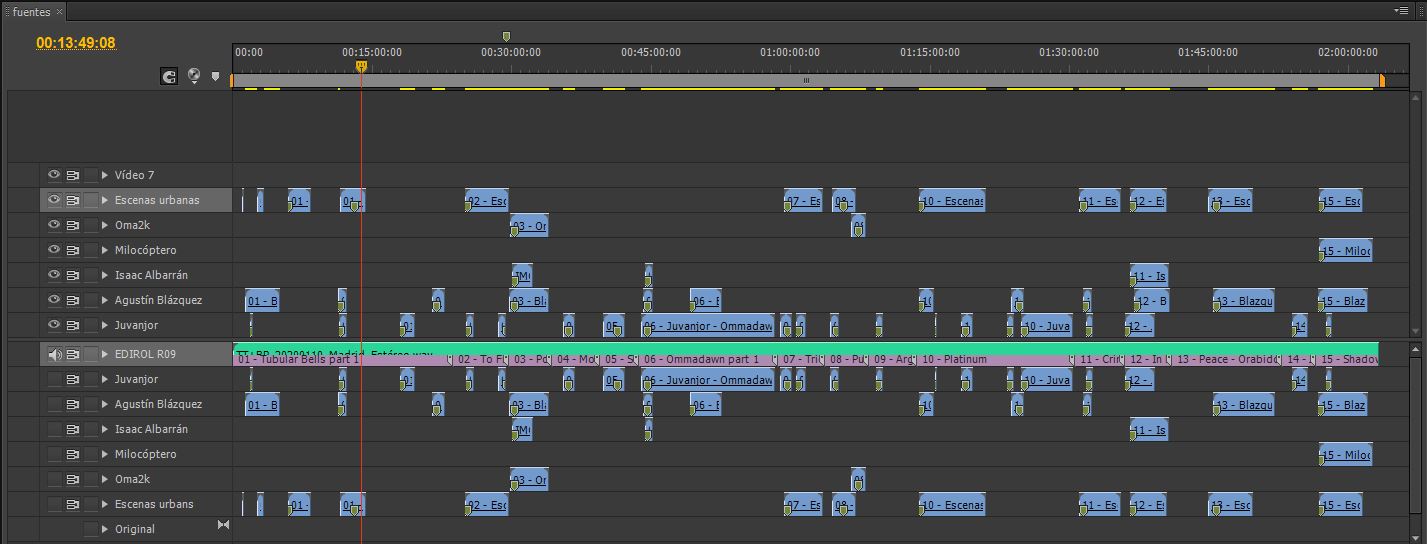Image resolution: width=1427 pixels, height=544 pixels.
Task: Expand the Vídeo 7 track
Action: pyautogui.click(x=105, y=175)
